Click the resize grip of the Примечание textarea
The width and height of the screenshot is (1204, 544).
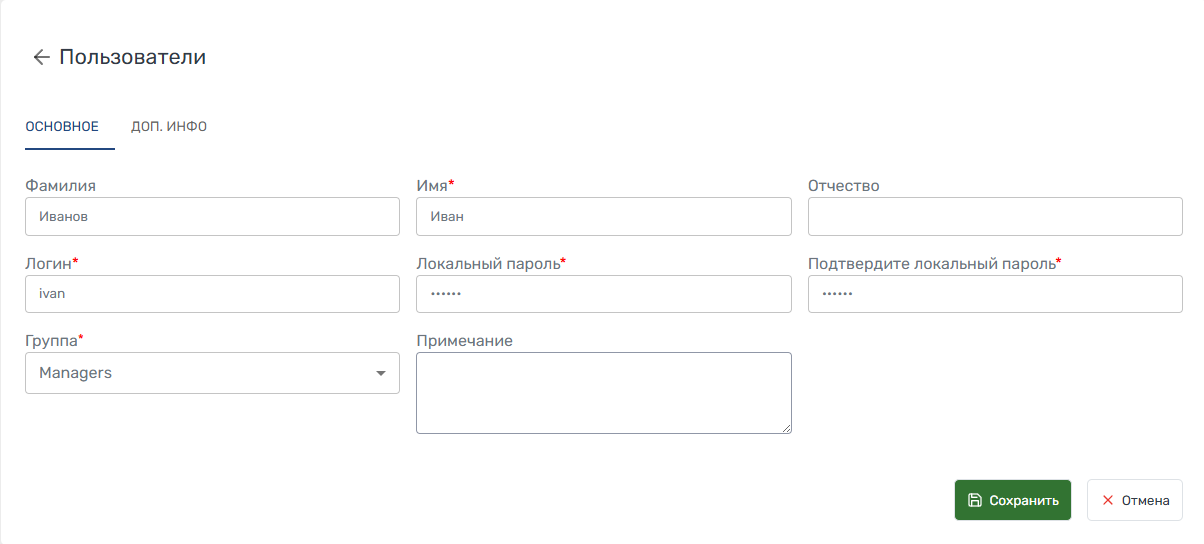pos(785,427)
